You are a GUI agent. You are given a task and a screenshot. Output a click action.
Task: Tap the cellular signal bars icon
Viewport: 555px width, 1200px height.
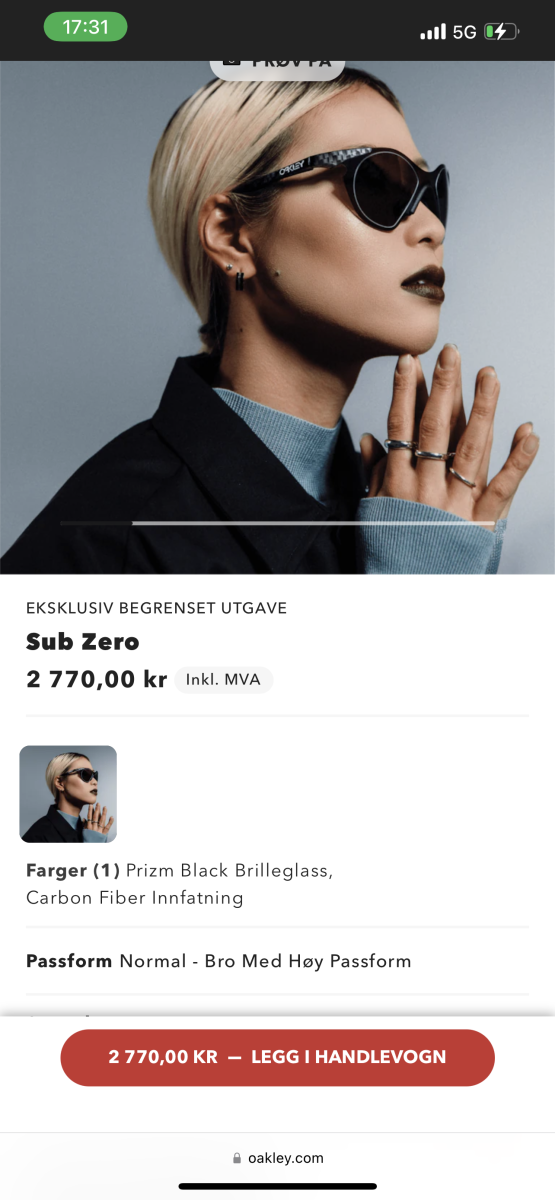coord(433,32)
